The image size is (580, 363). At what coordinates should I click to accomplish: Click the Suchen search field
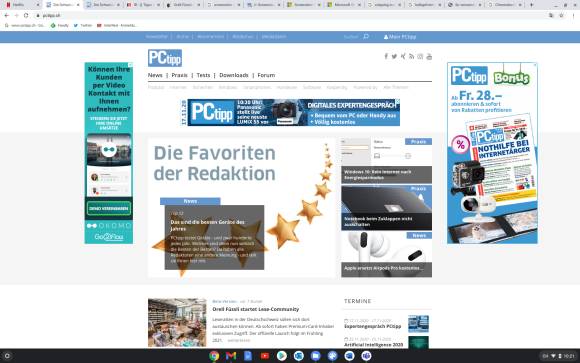click(x=351, y=37)
